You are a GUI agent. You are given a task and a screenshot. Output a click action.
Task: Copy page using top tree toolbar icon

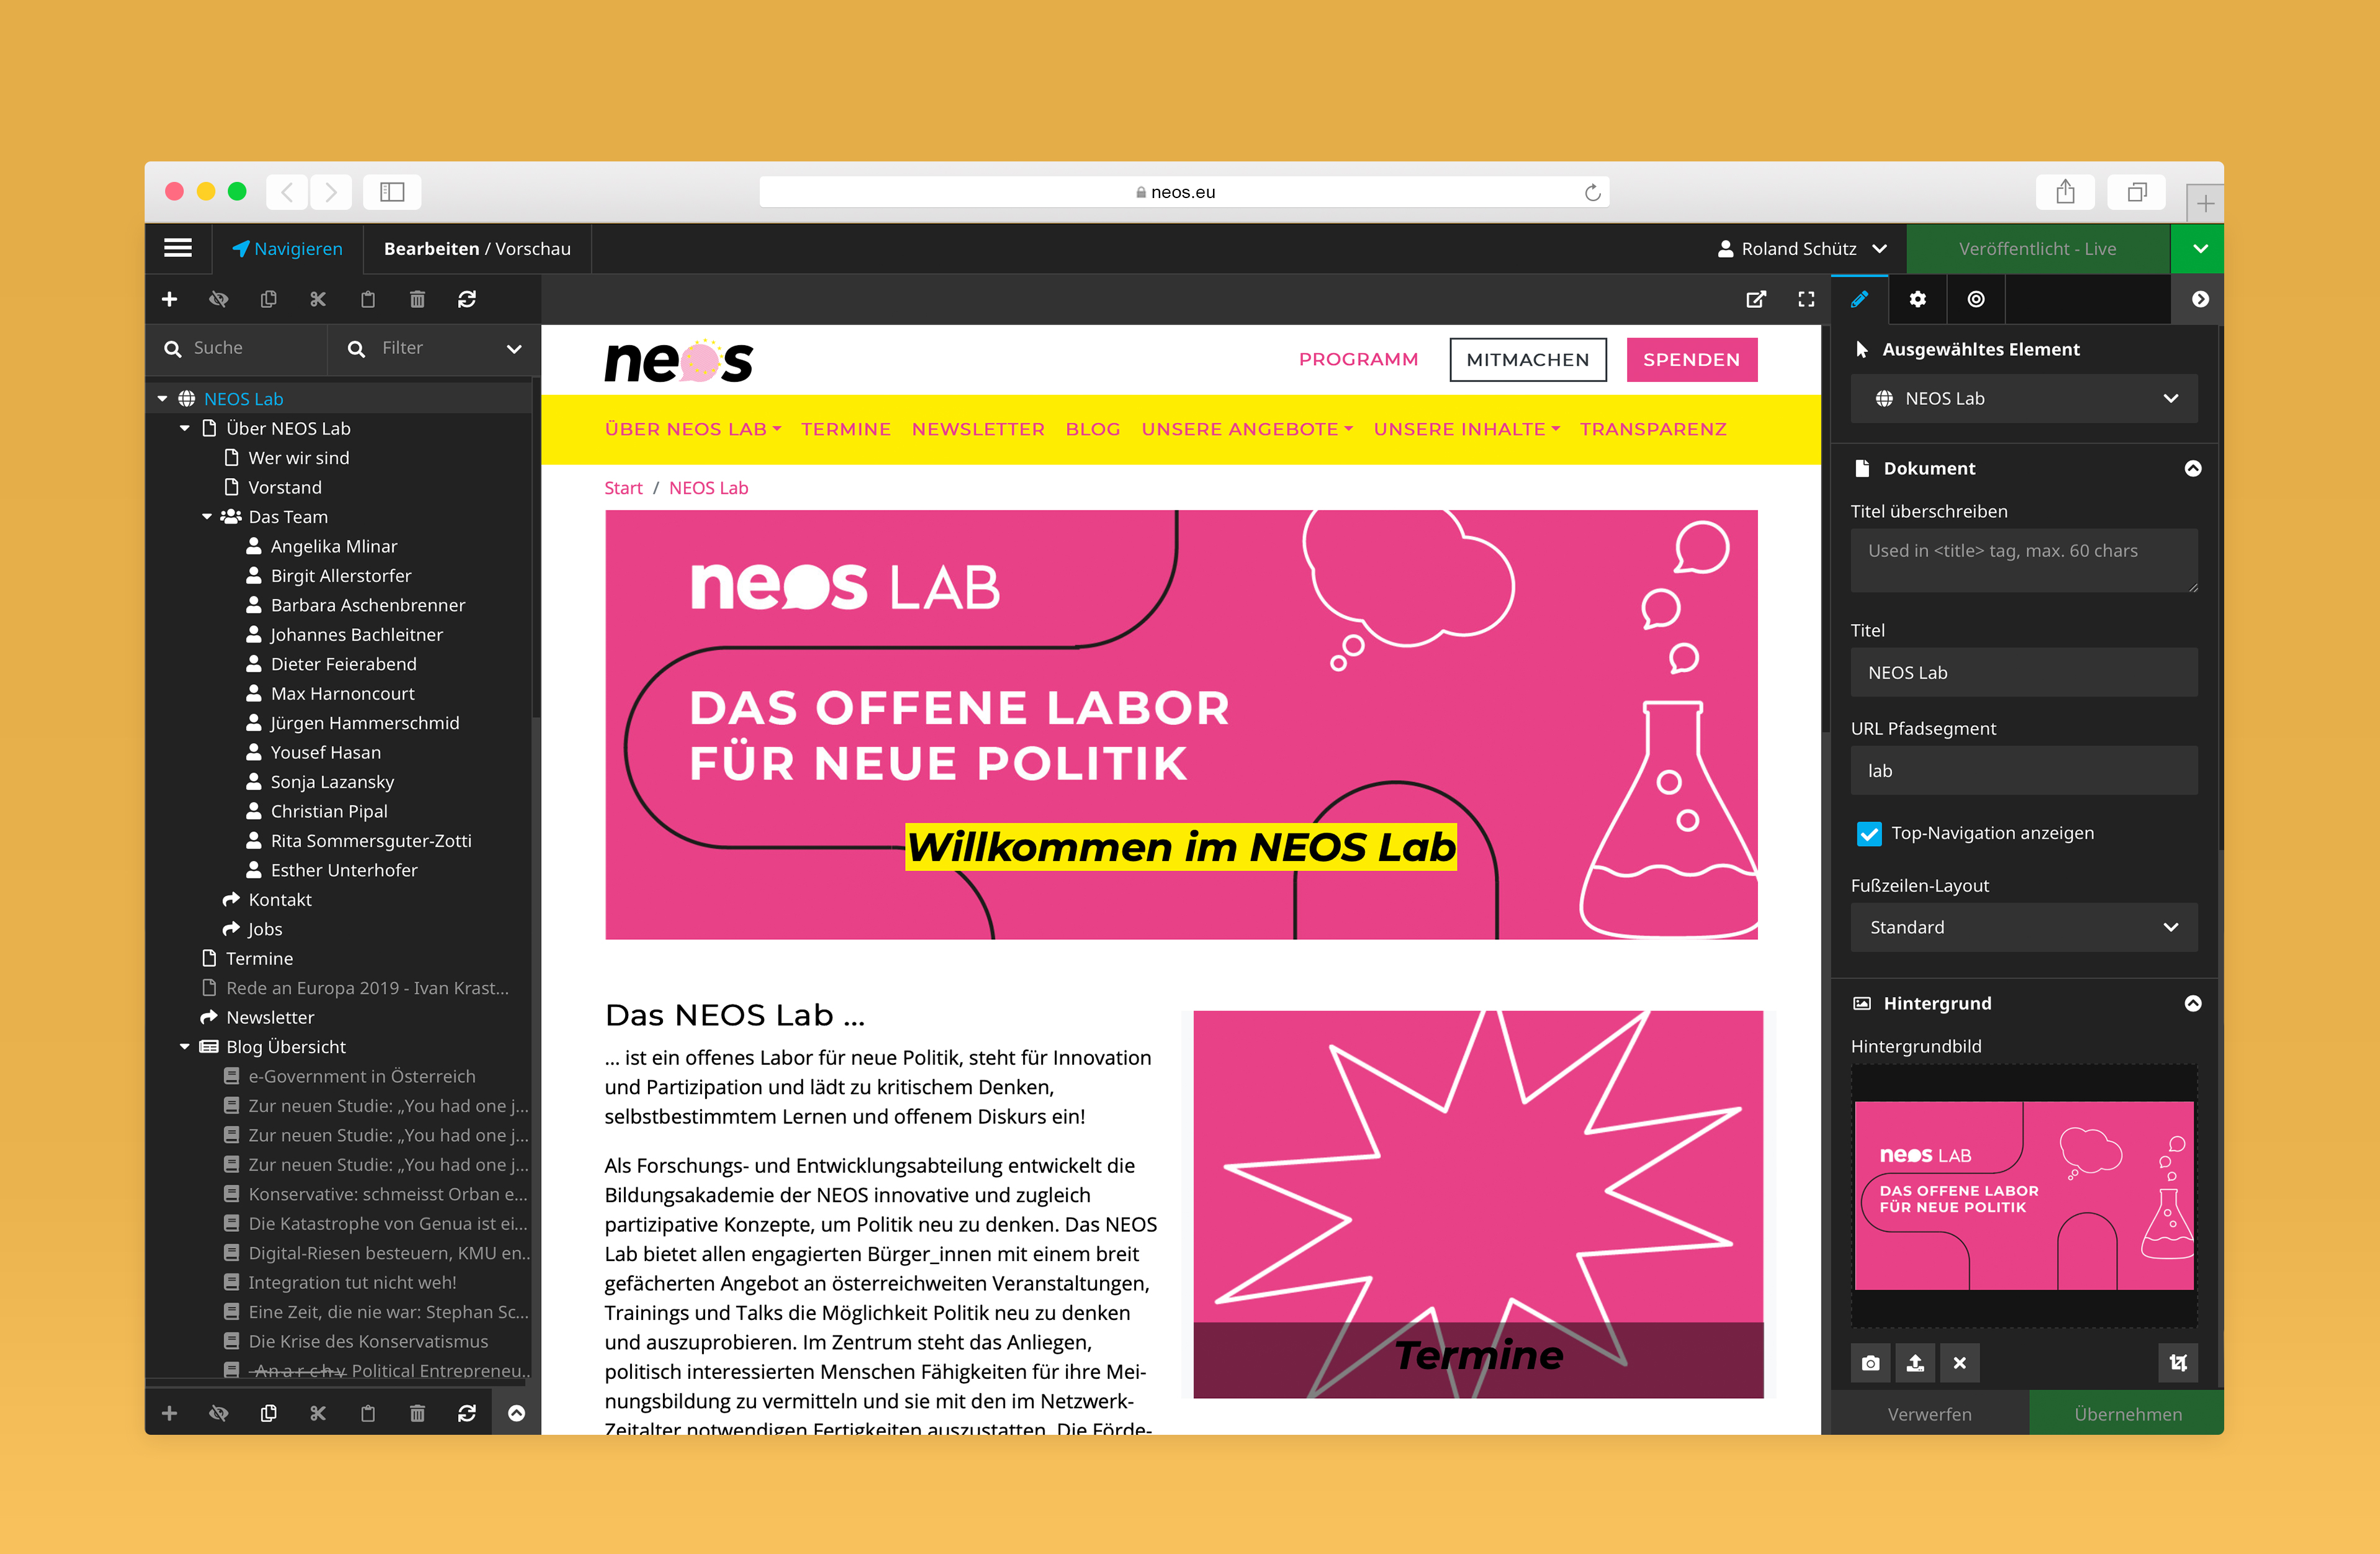click(x=268, y=299)
